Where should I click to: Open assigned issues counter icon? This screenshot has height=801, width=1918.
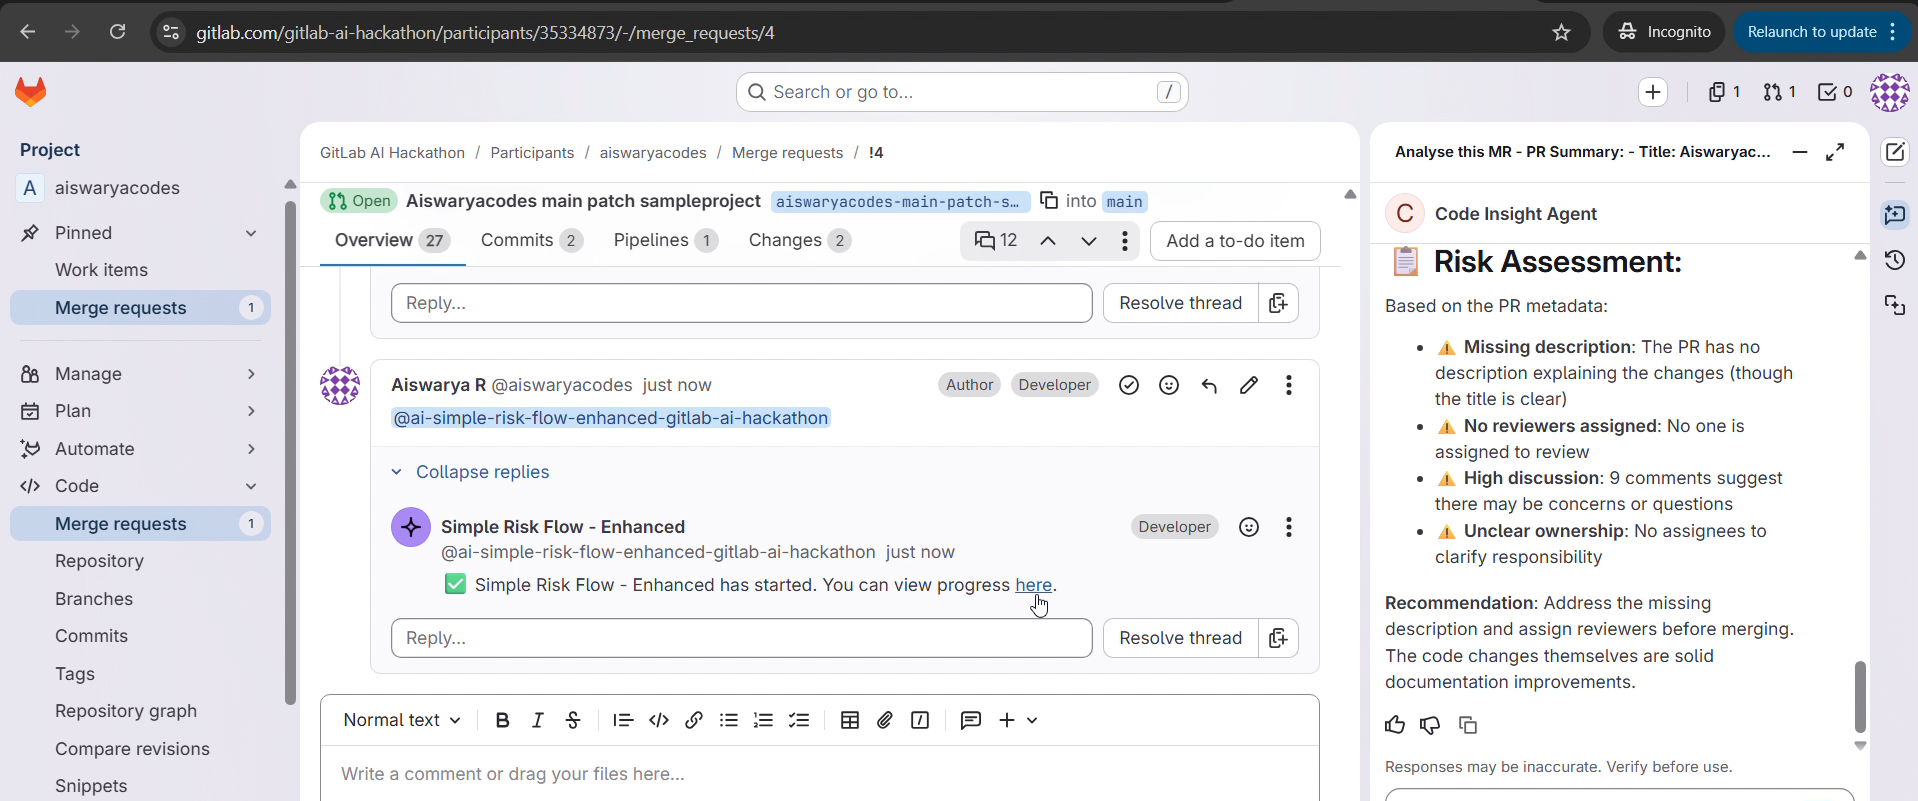(1724, 92)
